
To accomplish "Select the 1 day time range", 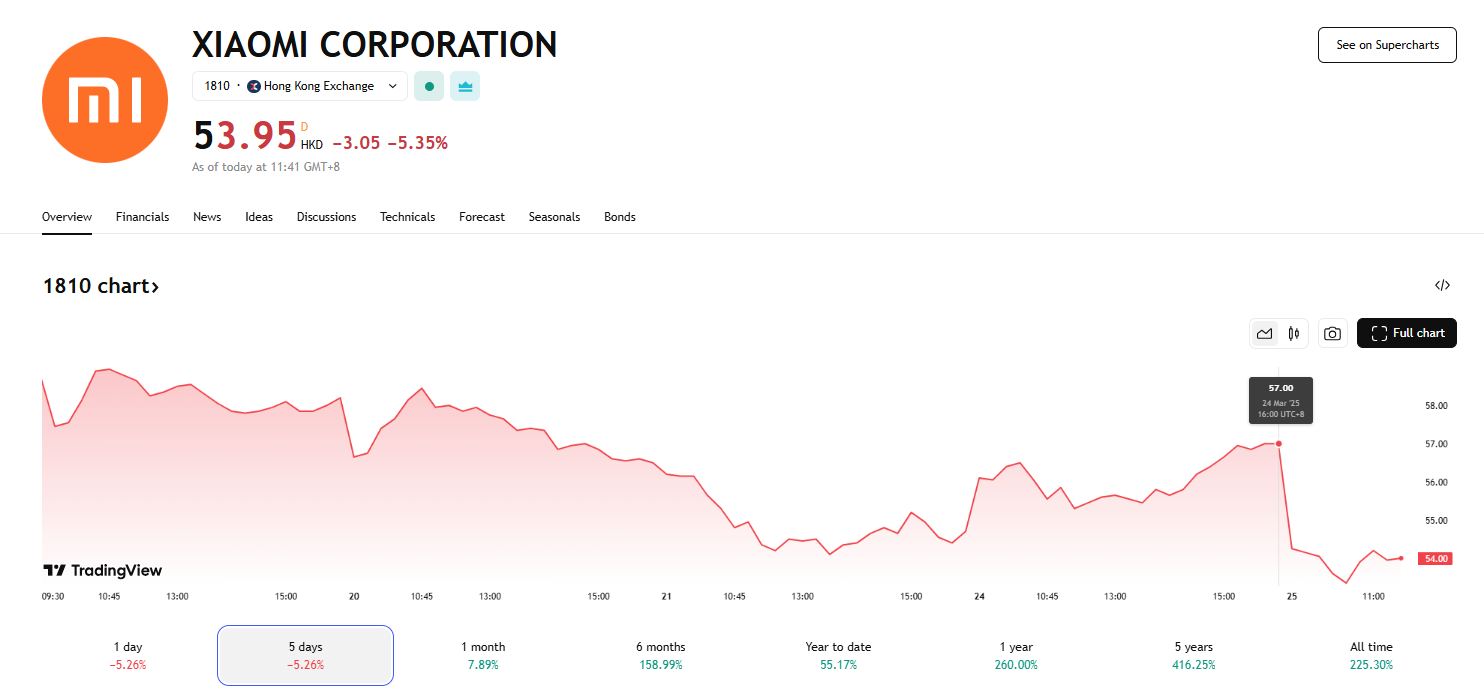I will (129, 655).
